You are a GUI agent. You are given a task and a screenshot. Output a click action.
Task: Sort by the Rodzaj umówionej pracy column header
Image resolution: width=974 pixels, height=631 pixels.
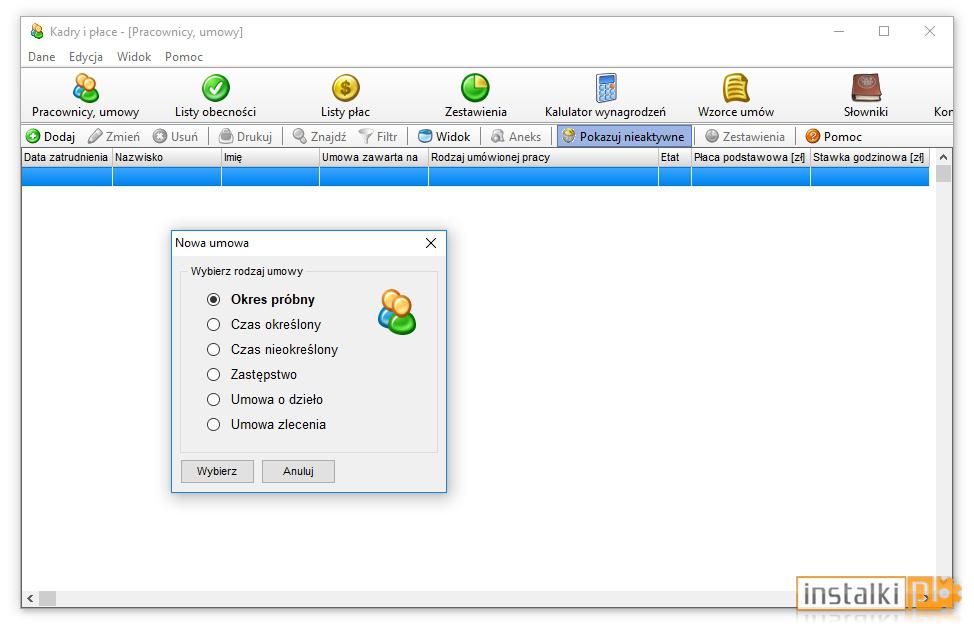(544, 158)
